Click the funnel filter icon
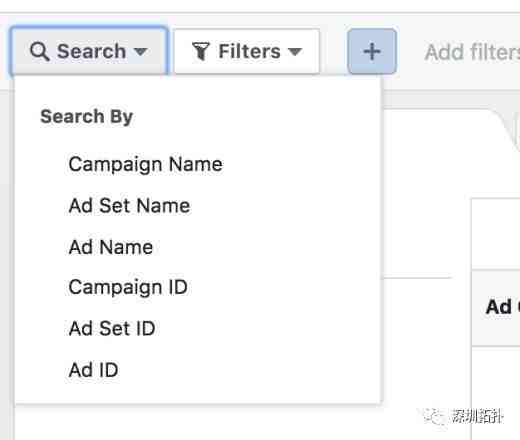 [x=200, y=51]
